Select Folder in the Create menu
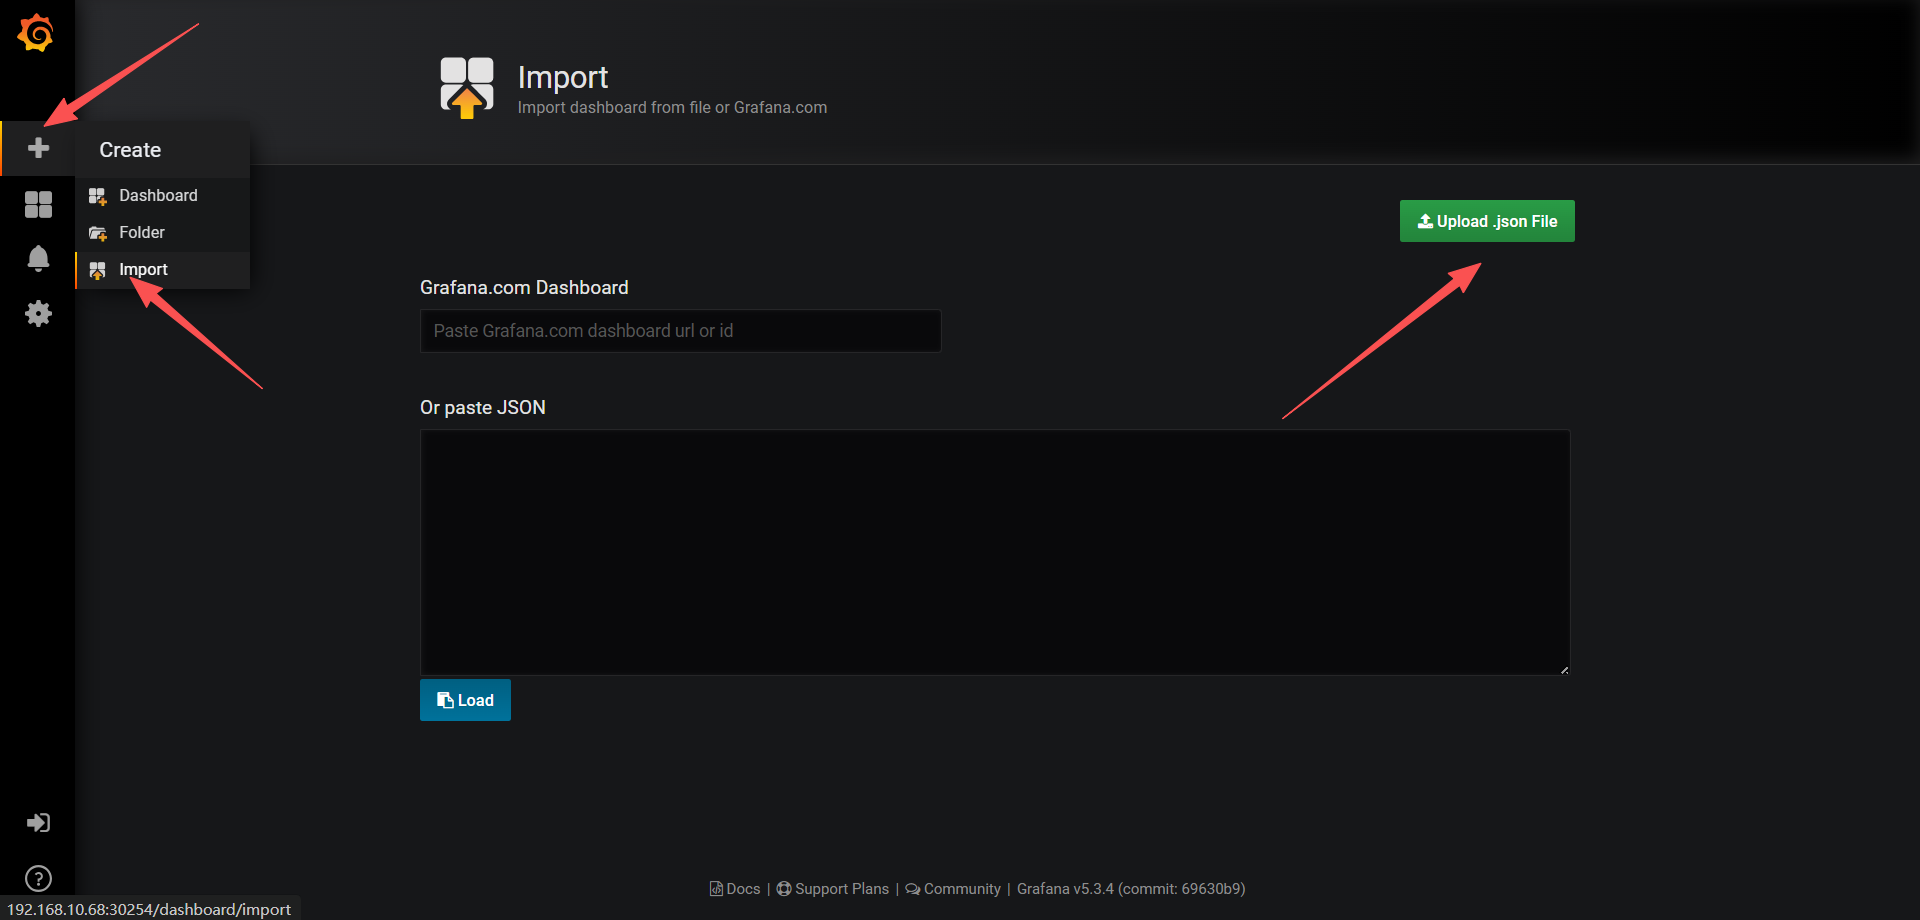This screenshot has width=1920, height=920. pyautogui.click(x=163, y=232)
